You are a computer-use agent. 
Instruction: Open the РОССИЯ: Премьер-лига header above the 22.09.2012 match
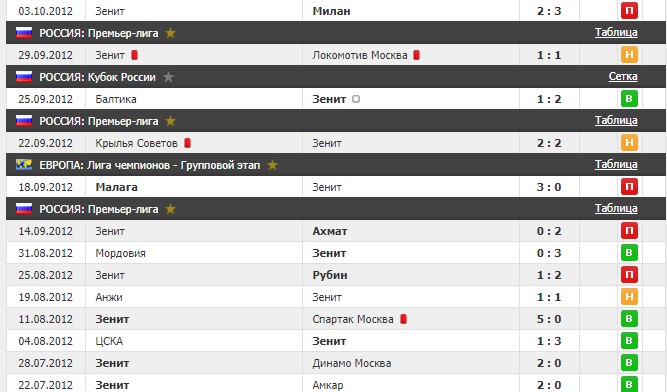click(x=99, y=121)
